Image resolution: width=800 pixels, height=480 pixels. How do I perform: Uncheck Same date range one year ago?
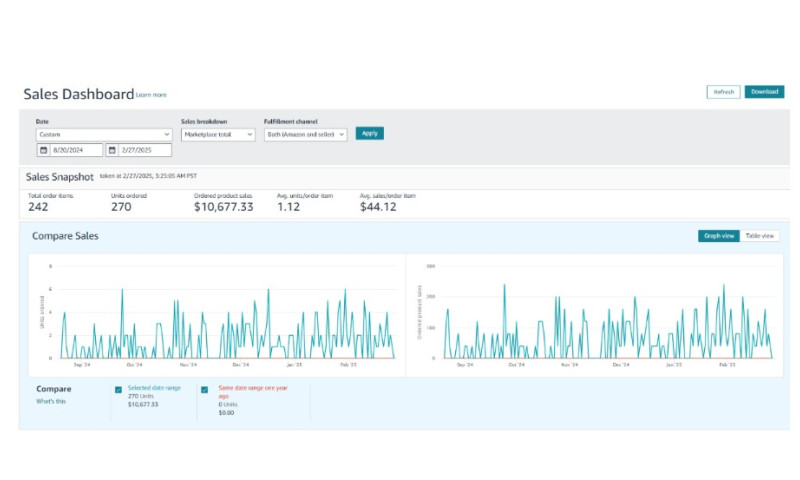point(205,390)
